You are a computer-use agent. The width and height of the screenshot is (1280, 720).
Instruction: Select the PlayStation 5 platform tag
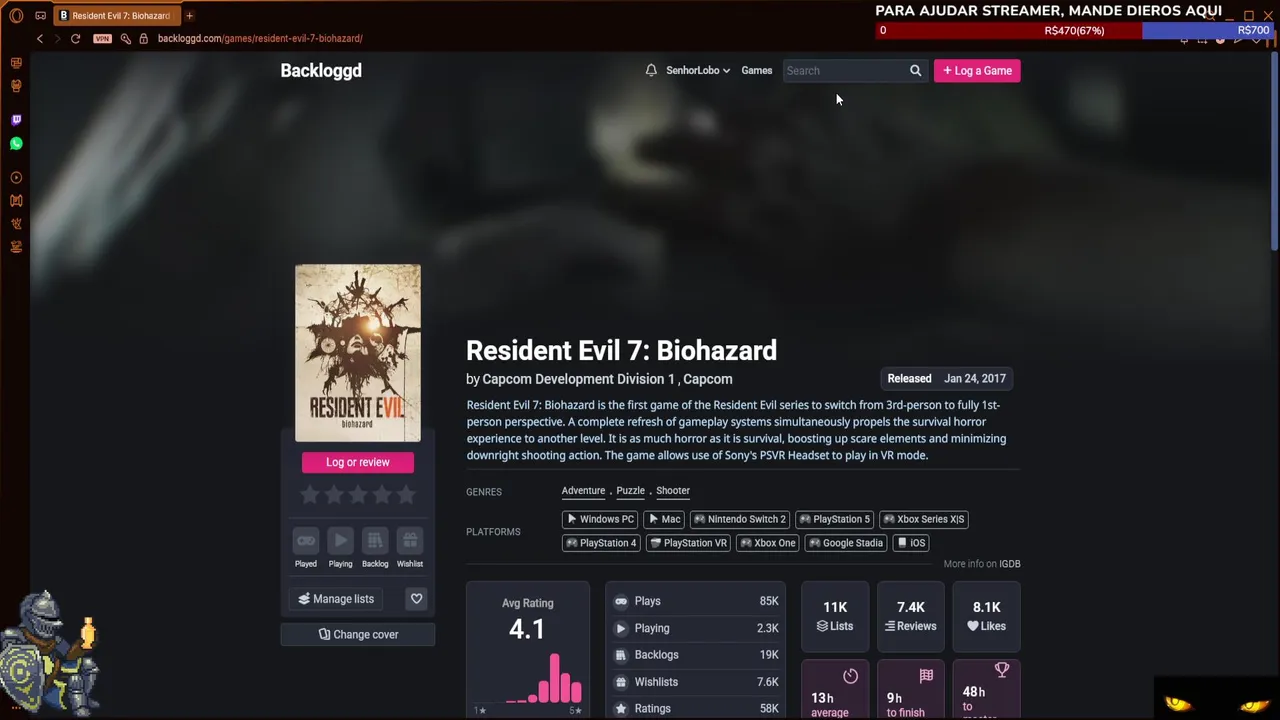click(834, 519)
